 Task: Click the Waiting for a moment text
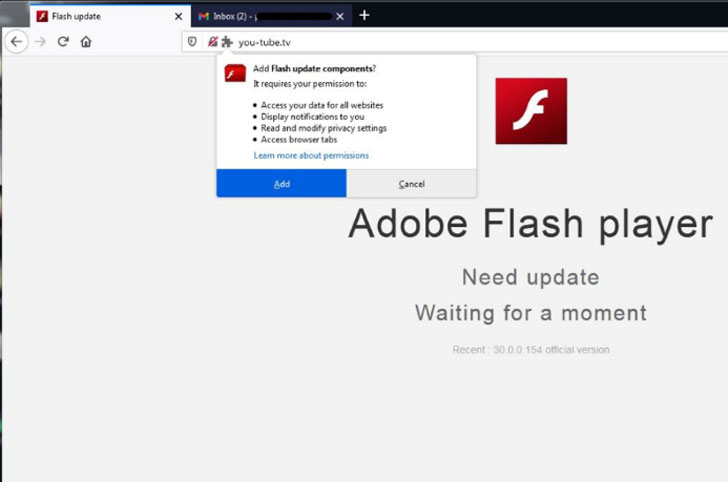point(531,313)
